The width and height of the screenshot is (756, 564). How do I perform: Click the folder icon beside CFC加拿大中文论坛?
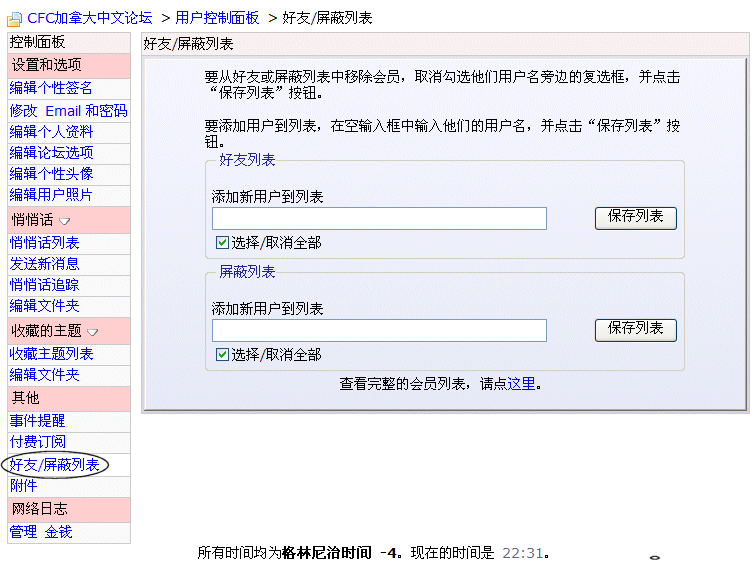[x=14, y=19]
